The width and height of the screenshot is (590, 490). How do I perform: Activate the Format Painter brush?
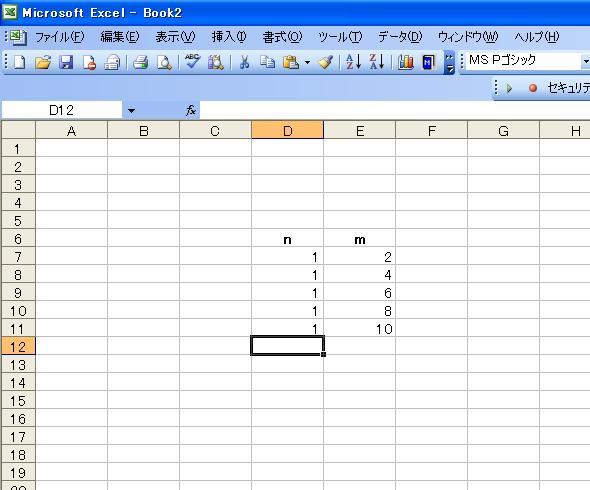(x=326, y=62)
